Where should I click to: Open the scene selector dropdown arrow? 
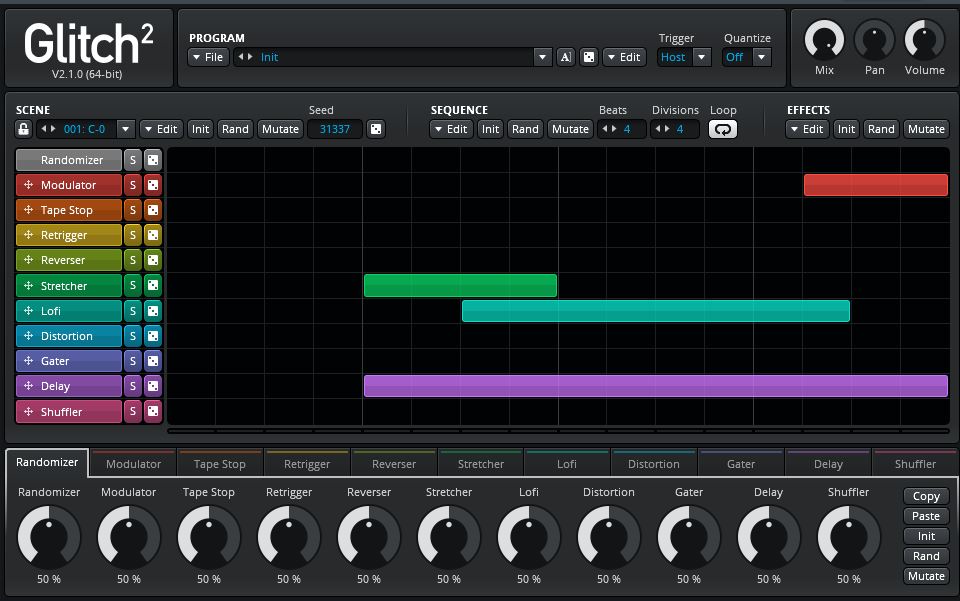click(x=126, y=129)
